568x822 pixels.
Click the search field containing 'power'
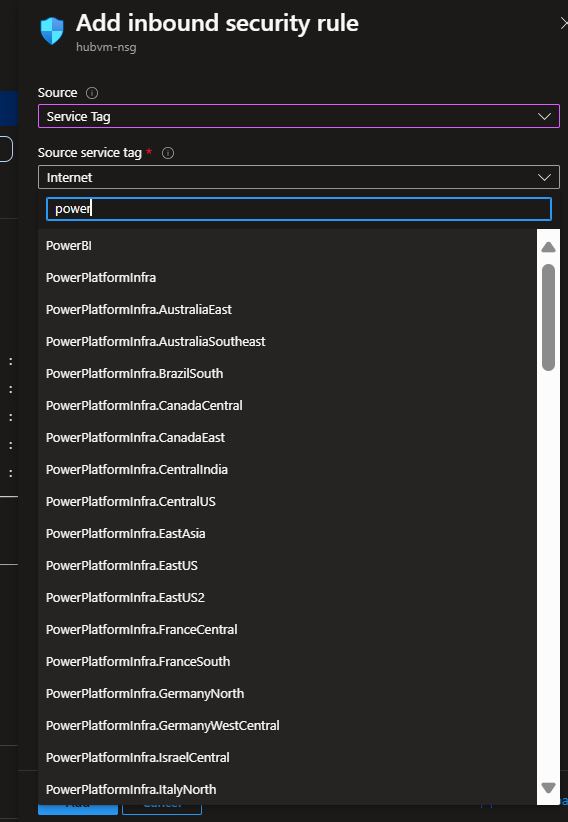(x=298, y=209)
